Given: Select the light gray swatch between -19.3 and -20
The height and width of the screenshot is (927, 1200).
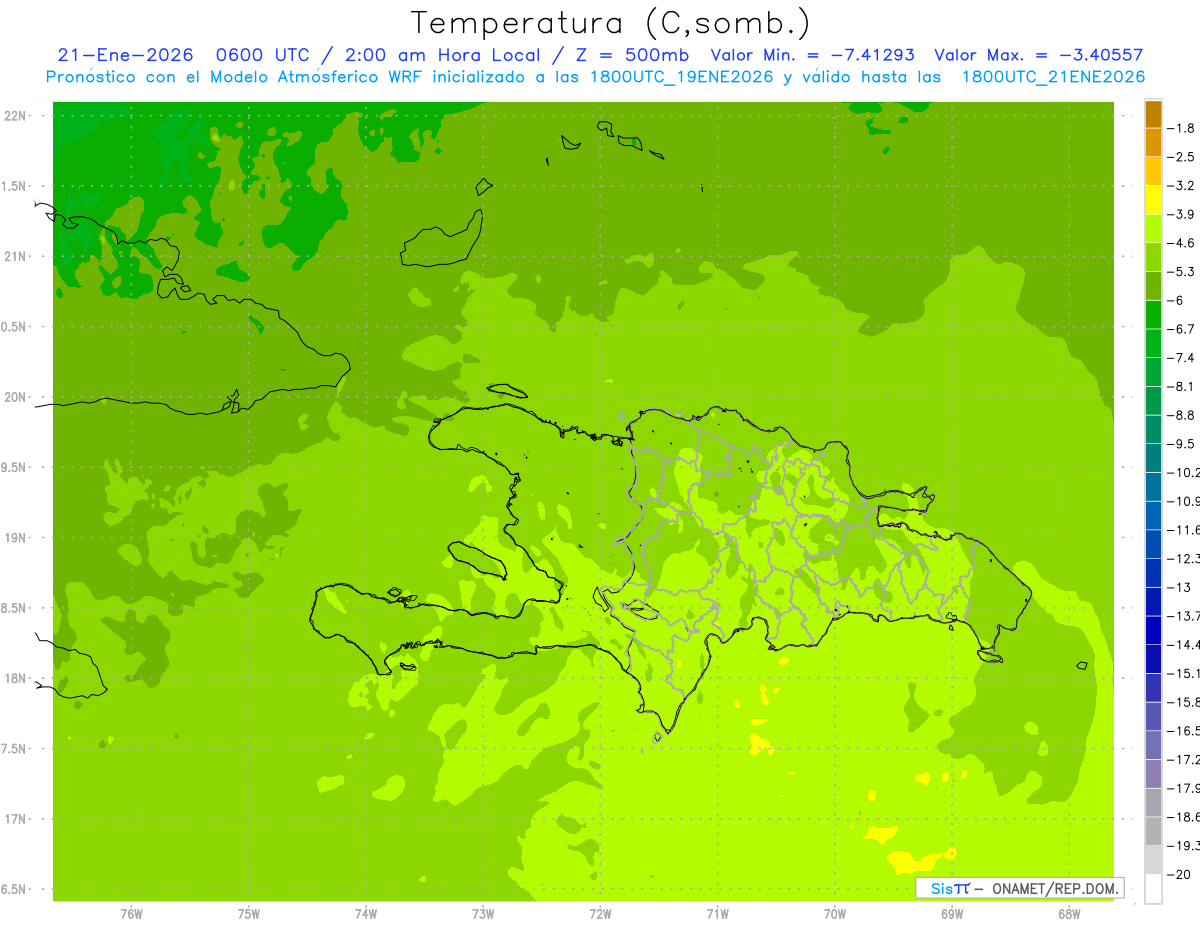Looking at the screenshot, I should [x=1153, y=860].
